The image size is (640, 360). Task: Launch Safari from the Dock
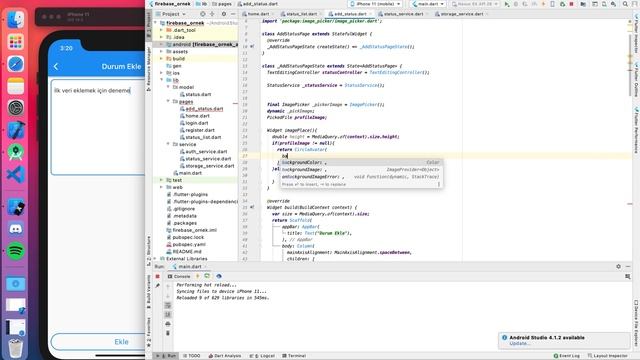pyautogui.click(x=16, y=64)
